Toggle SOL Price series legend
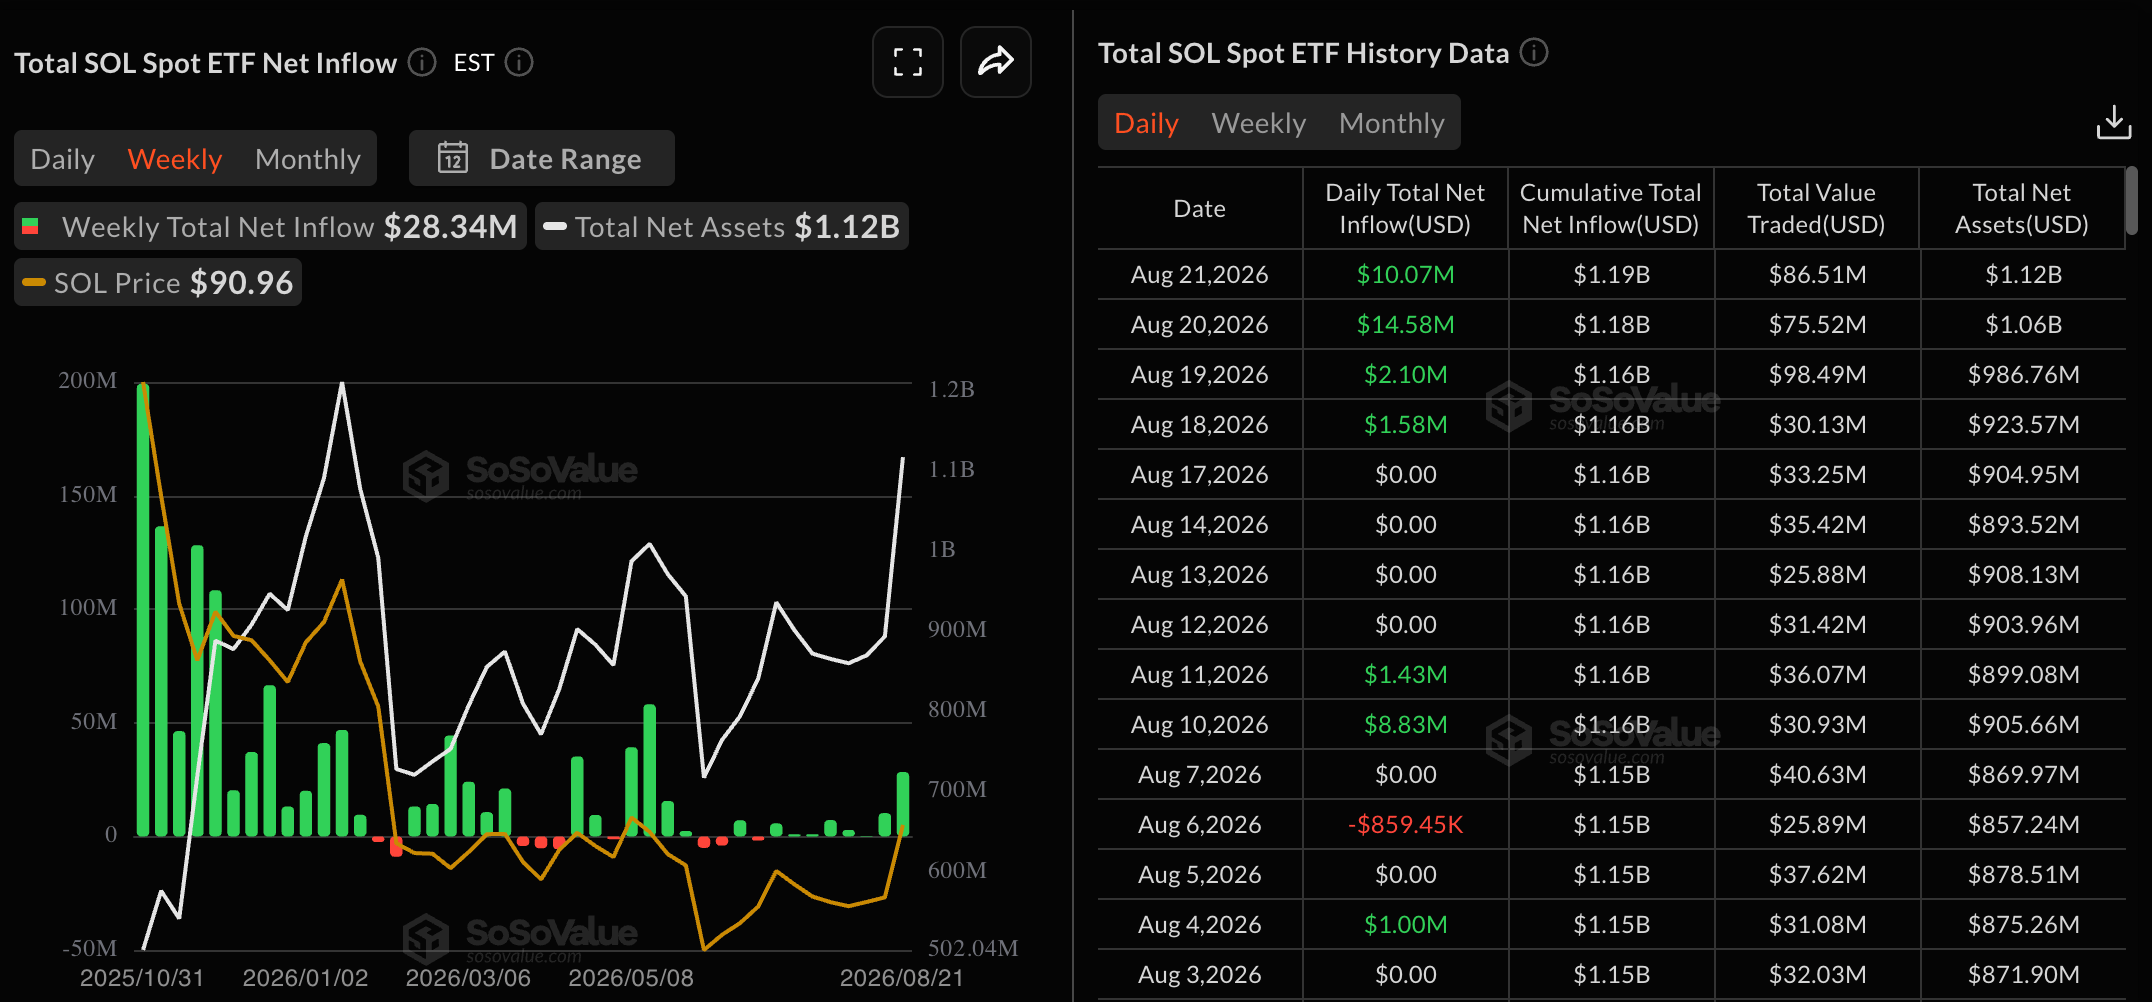Viewport: 2152px width, 1002px height. pyautogui.click(x=158, y=283)
